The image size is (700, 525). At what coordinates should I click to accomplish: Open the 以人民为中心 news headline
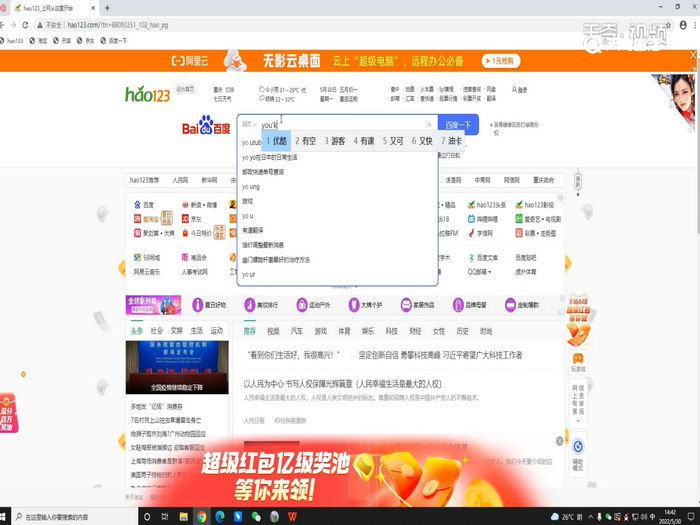[342, 383]
